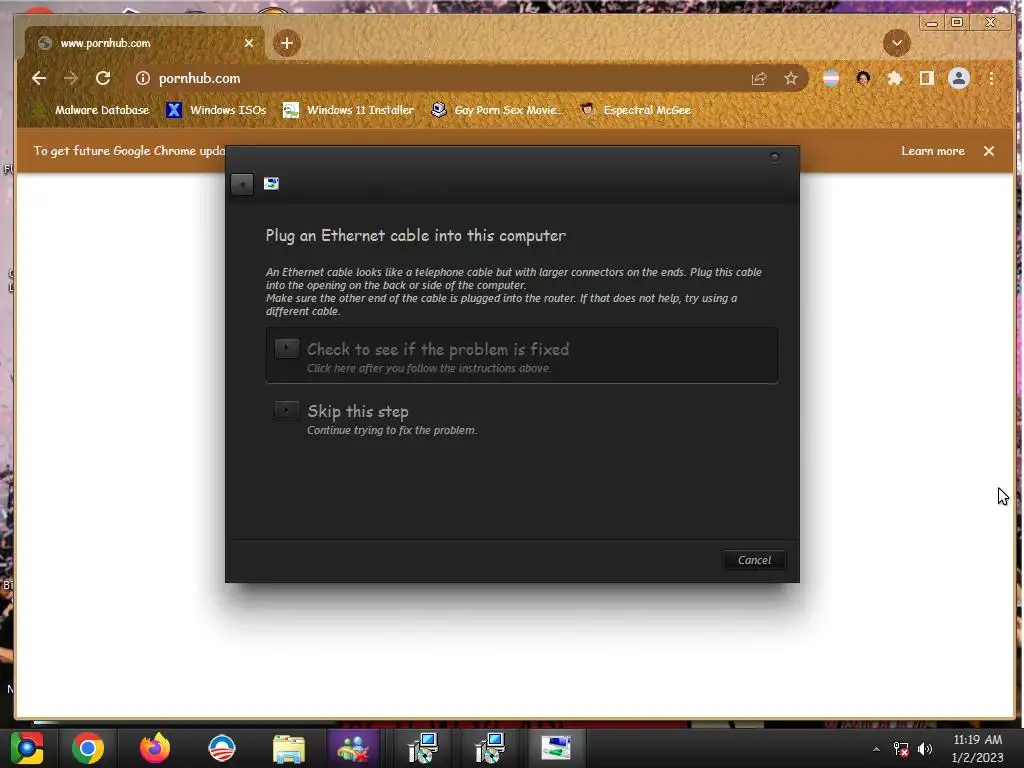Viewport: 1024px width, 768px height.
Task: Toggle the Chrome side panel
Action: pyautogui.click(x=926, y=78)
